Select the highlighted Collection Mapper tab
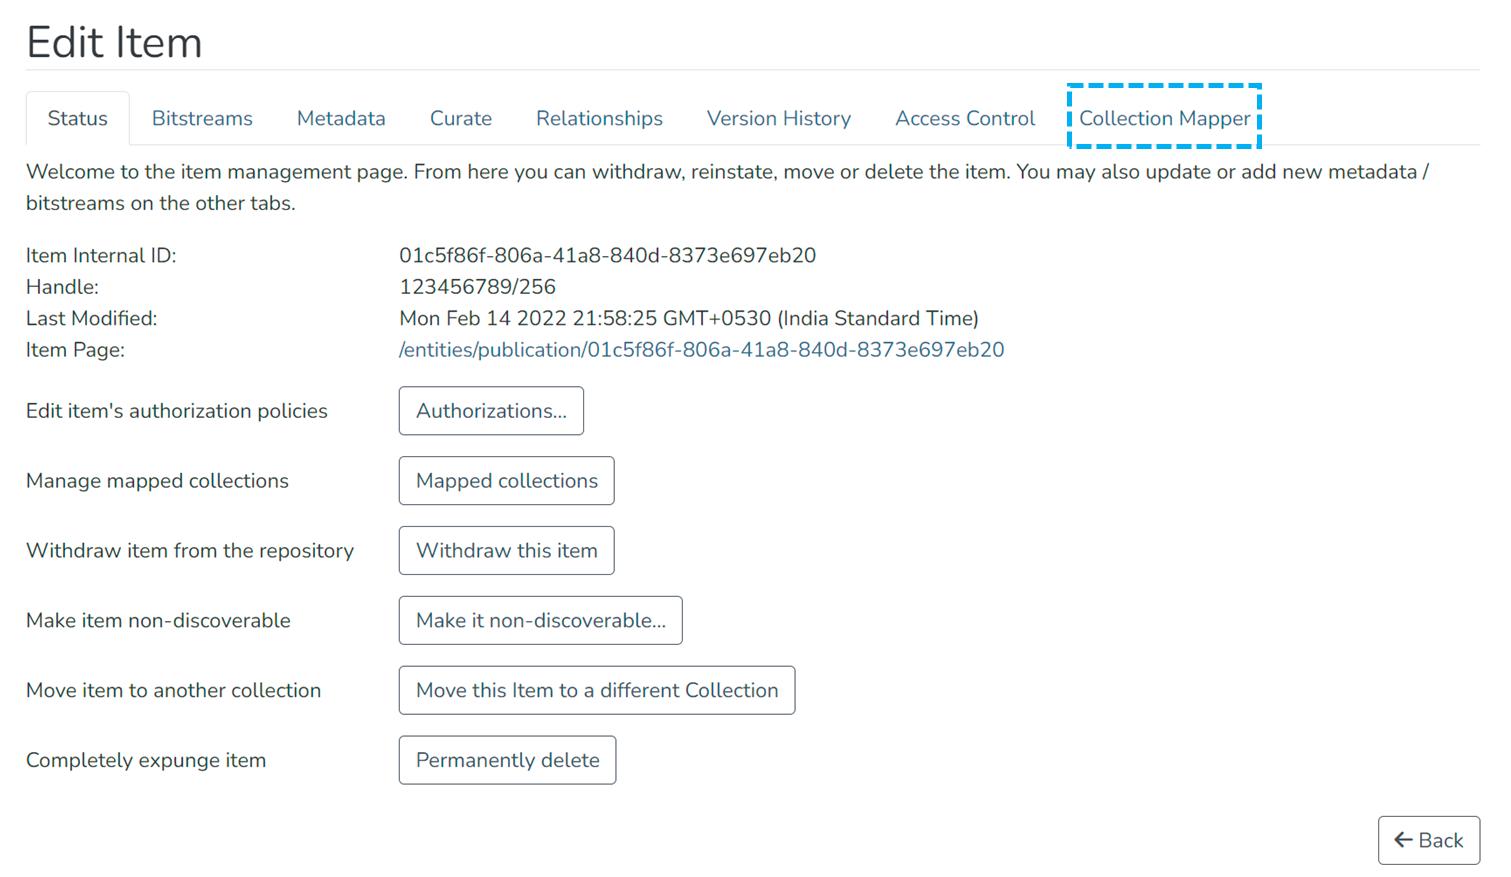The image size is (1511, 877). pyautogui.click(x=1164, y=118)
